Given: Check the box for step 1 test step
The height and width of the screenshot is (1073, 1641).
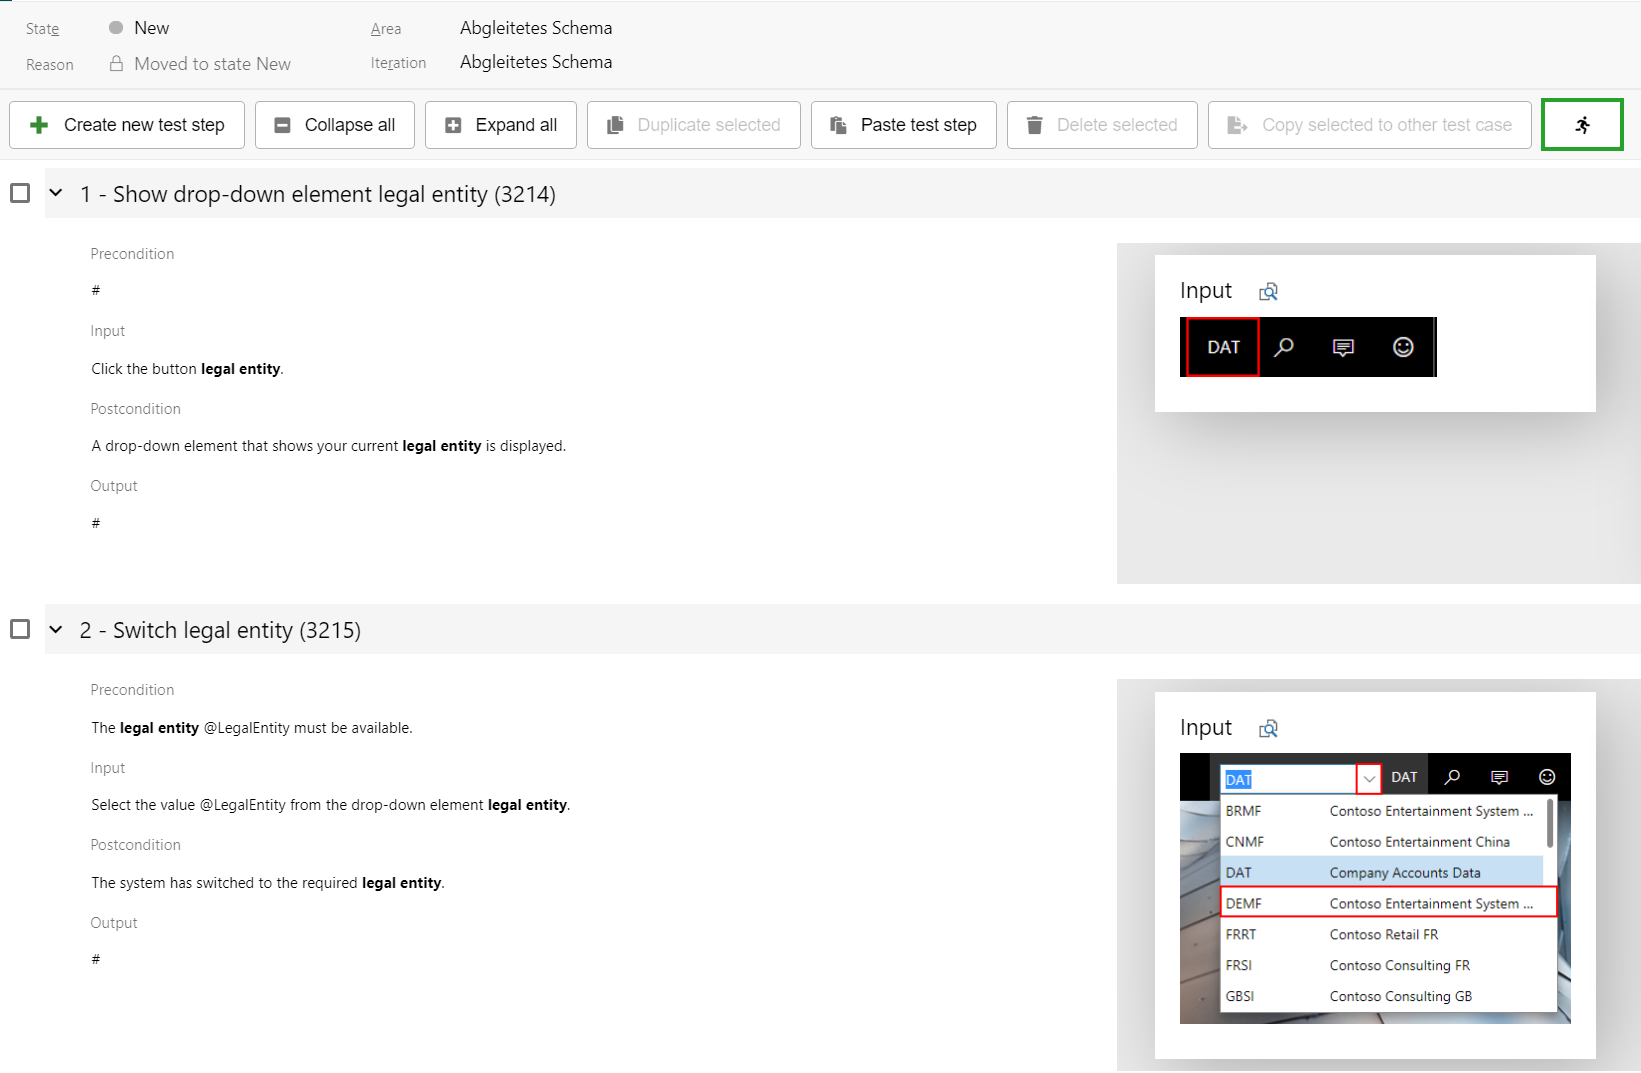Looking at the screenshot, I should [20, 193].
